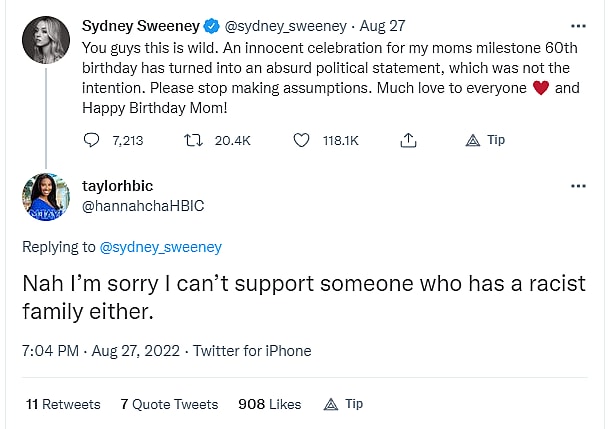Open taylorhbic's profile avatar
609x429 pixels.
44,196
